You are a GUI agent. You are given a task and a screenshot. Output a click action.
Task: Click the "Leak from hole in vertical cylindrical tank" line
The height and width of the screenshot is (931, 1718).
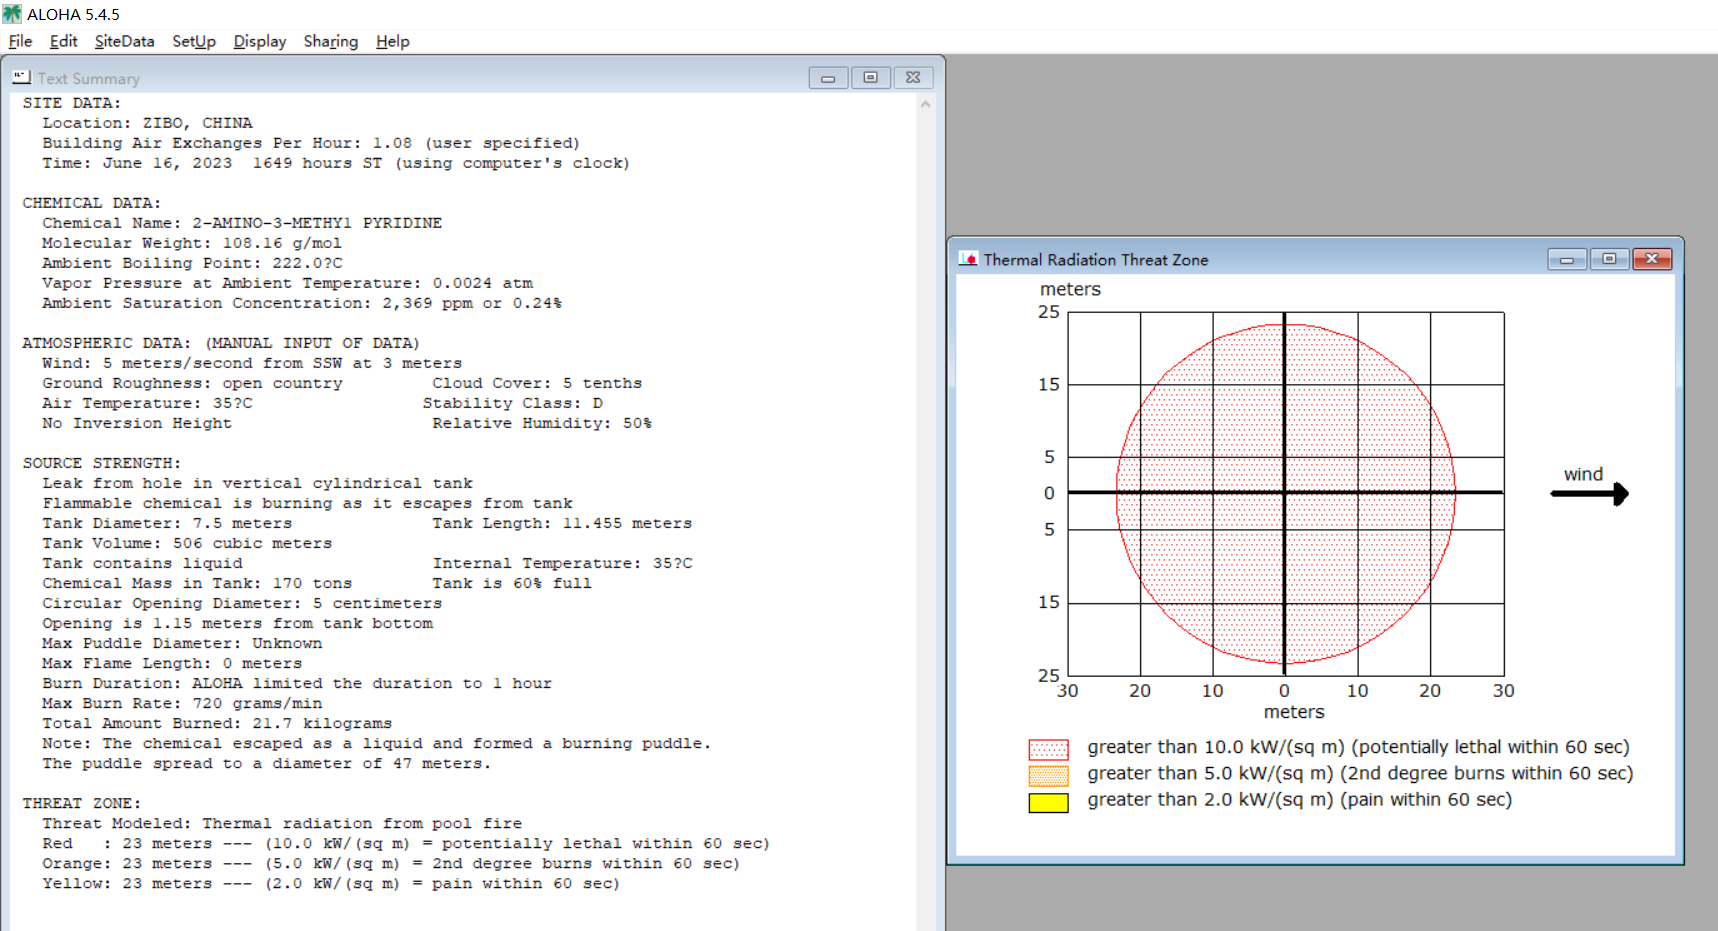(257, 483)
